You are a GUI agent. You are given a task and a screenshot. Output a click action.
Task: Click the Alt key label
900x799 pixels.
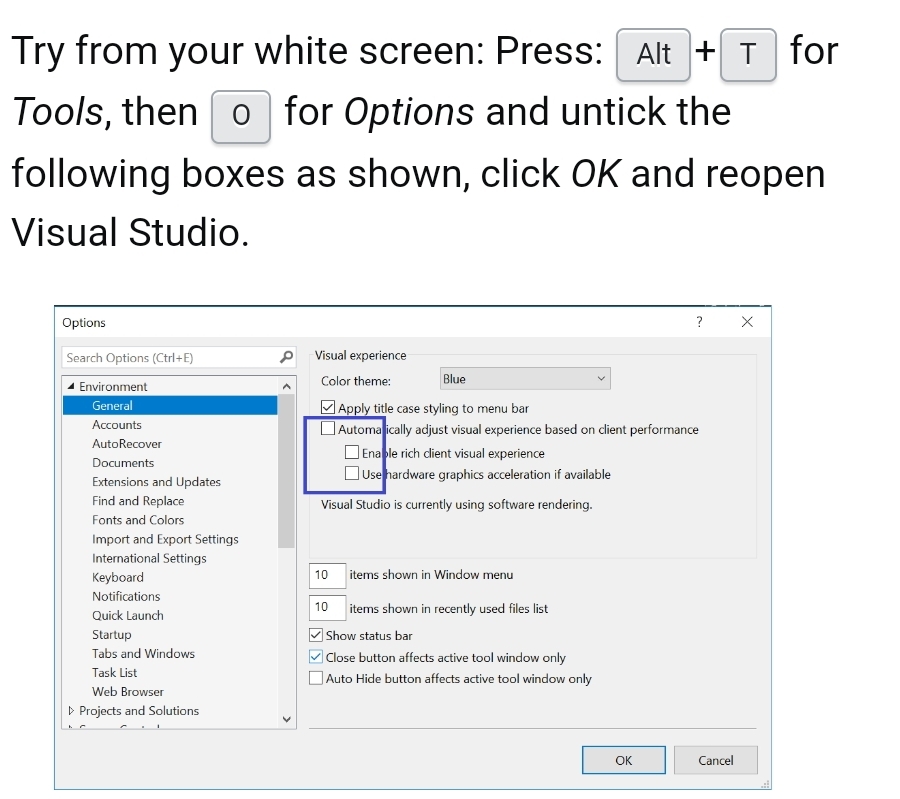[653, 55]
